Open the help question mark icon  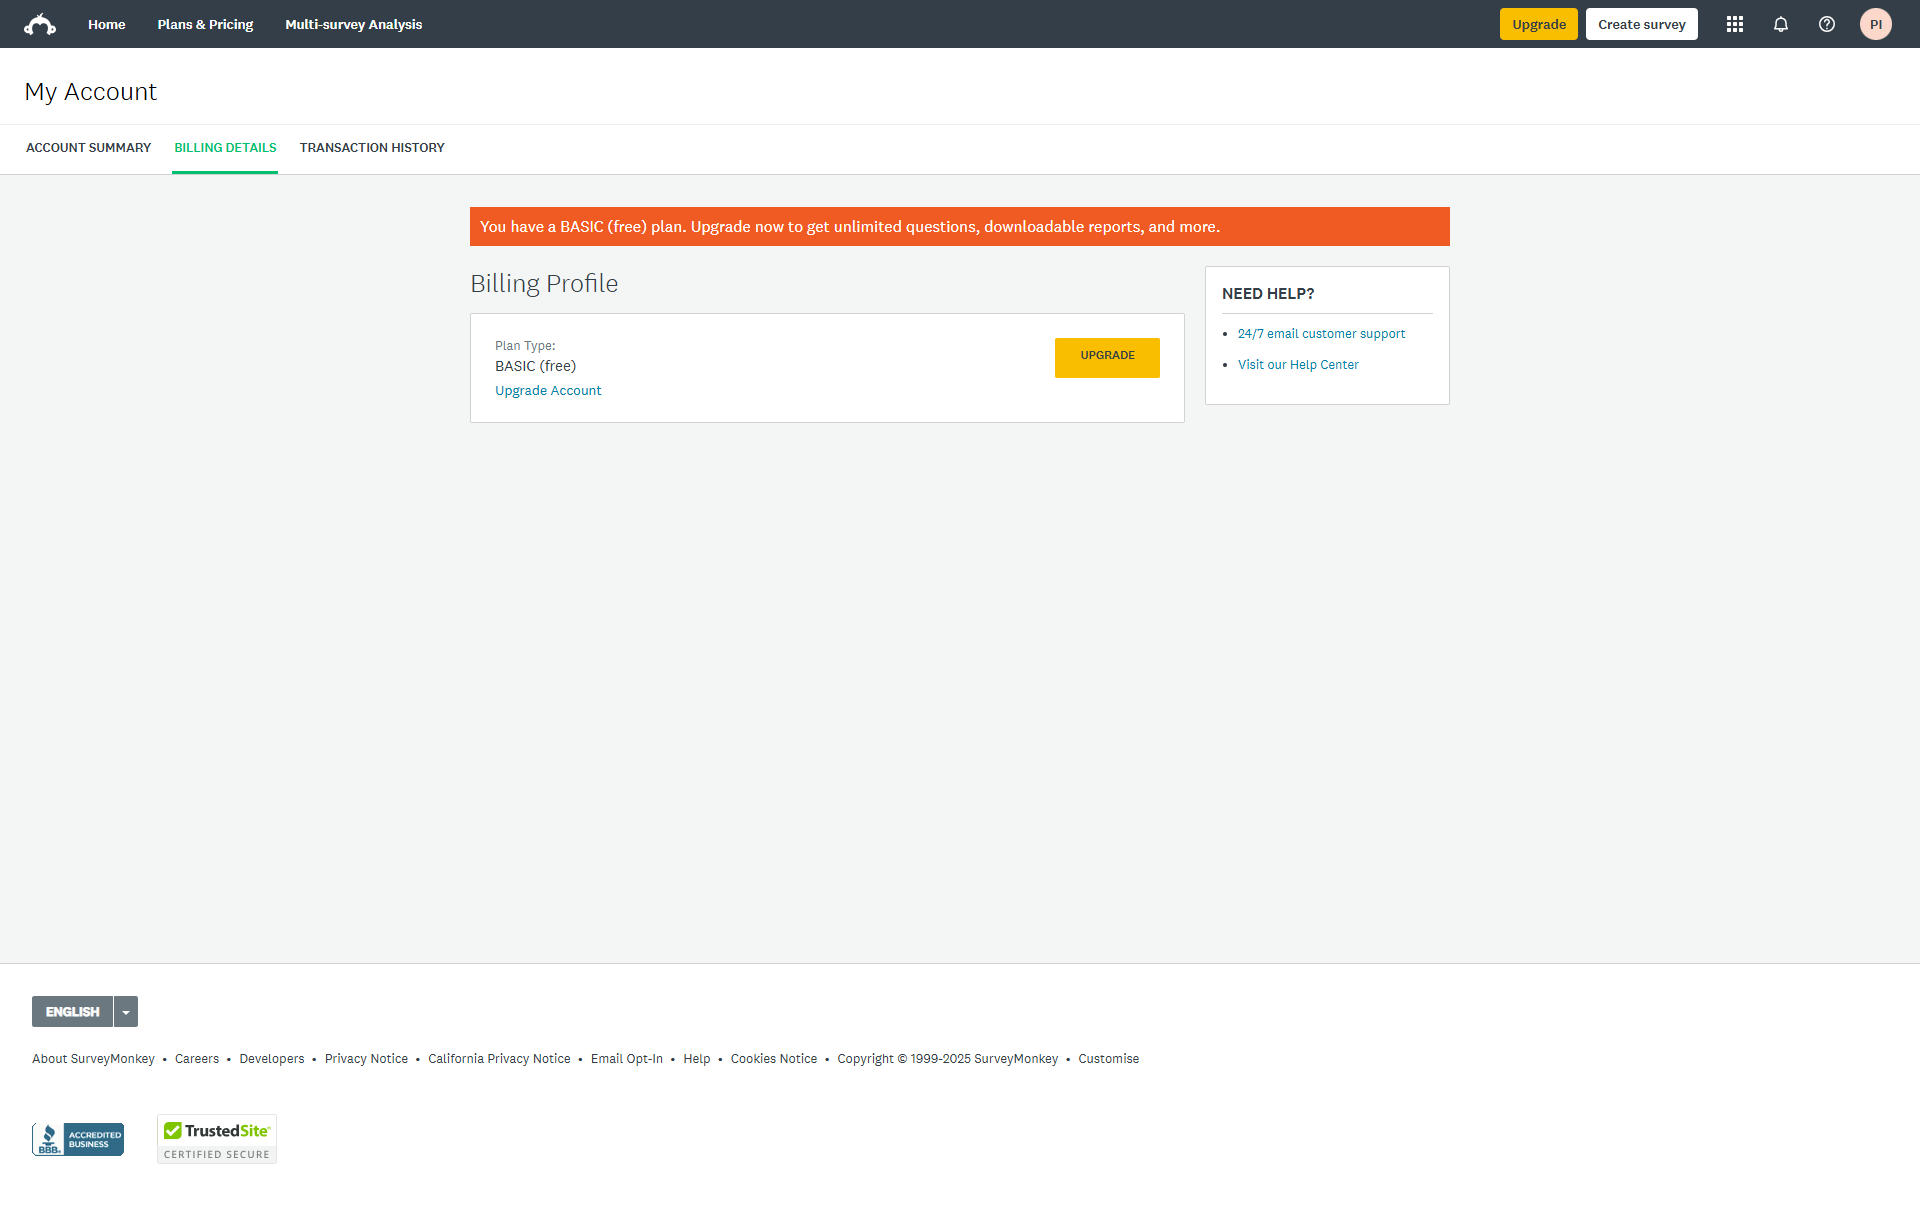[x=1827, y=24]
